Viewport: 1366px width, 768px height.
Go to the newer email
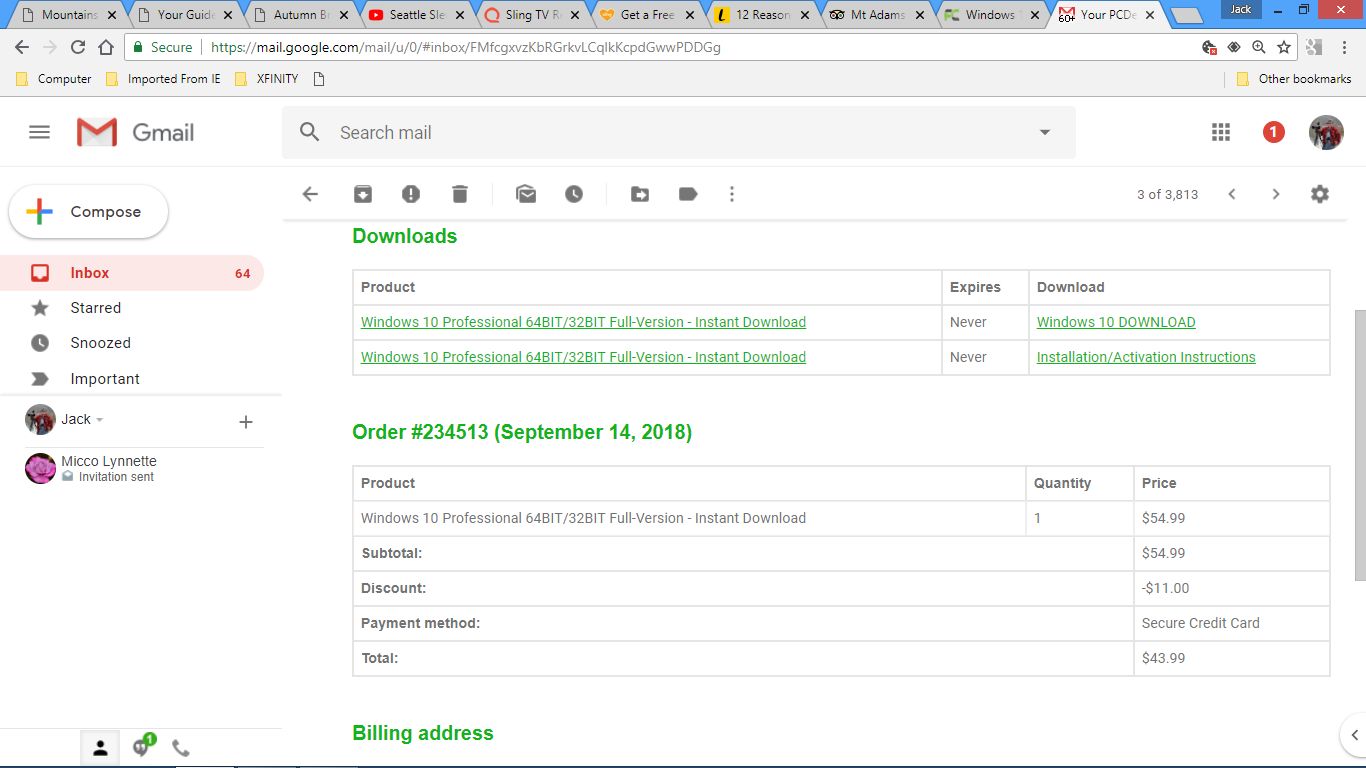[x=1232, y=194]
